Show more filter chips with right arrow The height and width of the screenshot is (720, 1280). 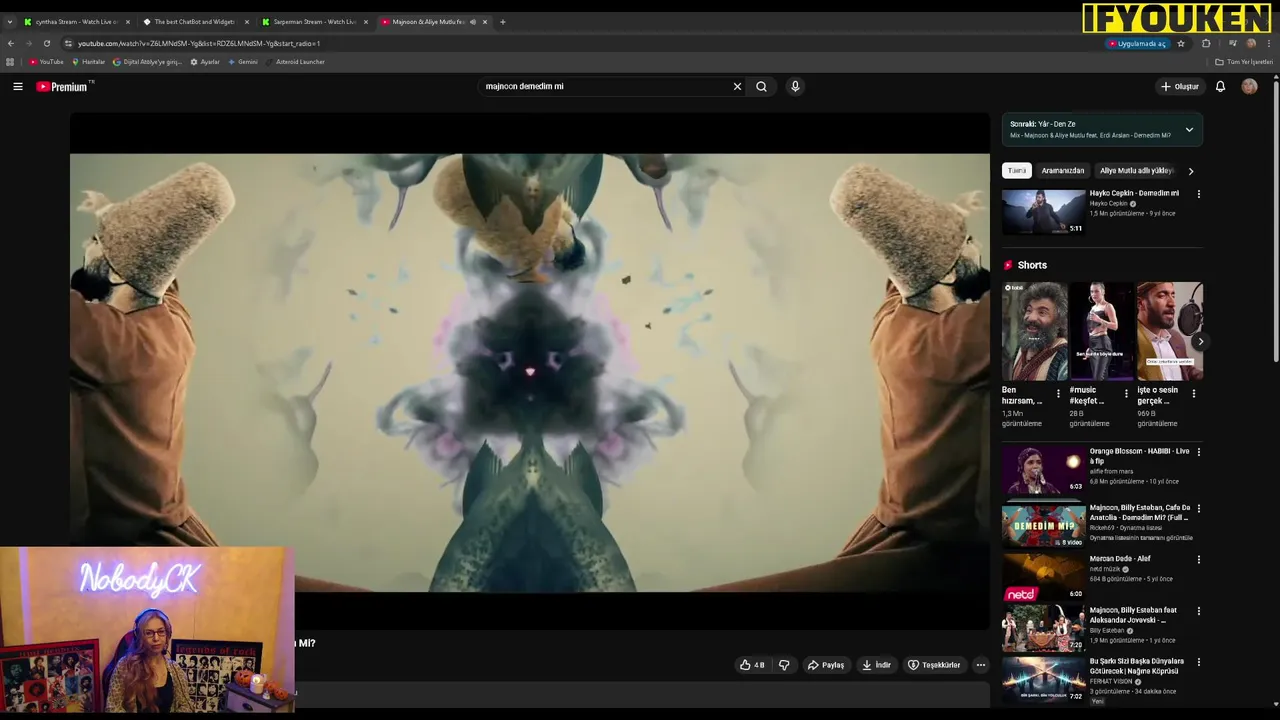point(1190,171)
